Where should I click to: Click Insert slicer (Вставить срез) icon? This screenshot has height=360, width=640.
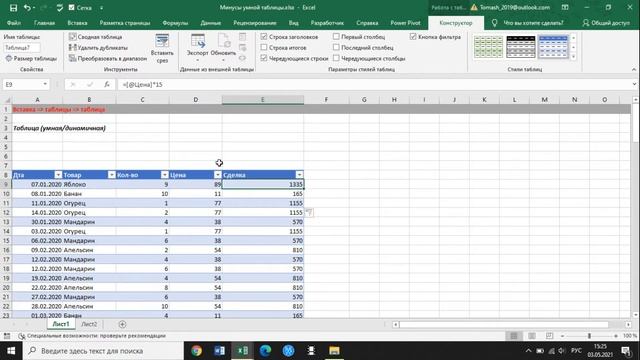click(x=162, y=48)
